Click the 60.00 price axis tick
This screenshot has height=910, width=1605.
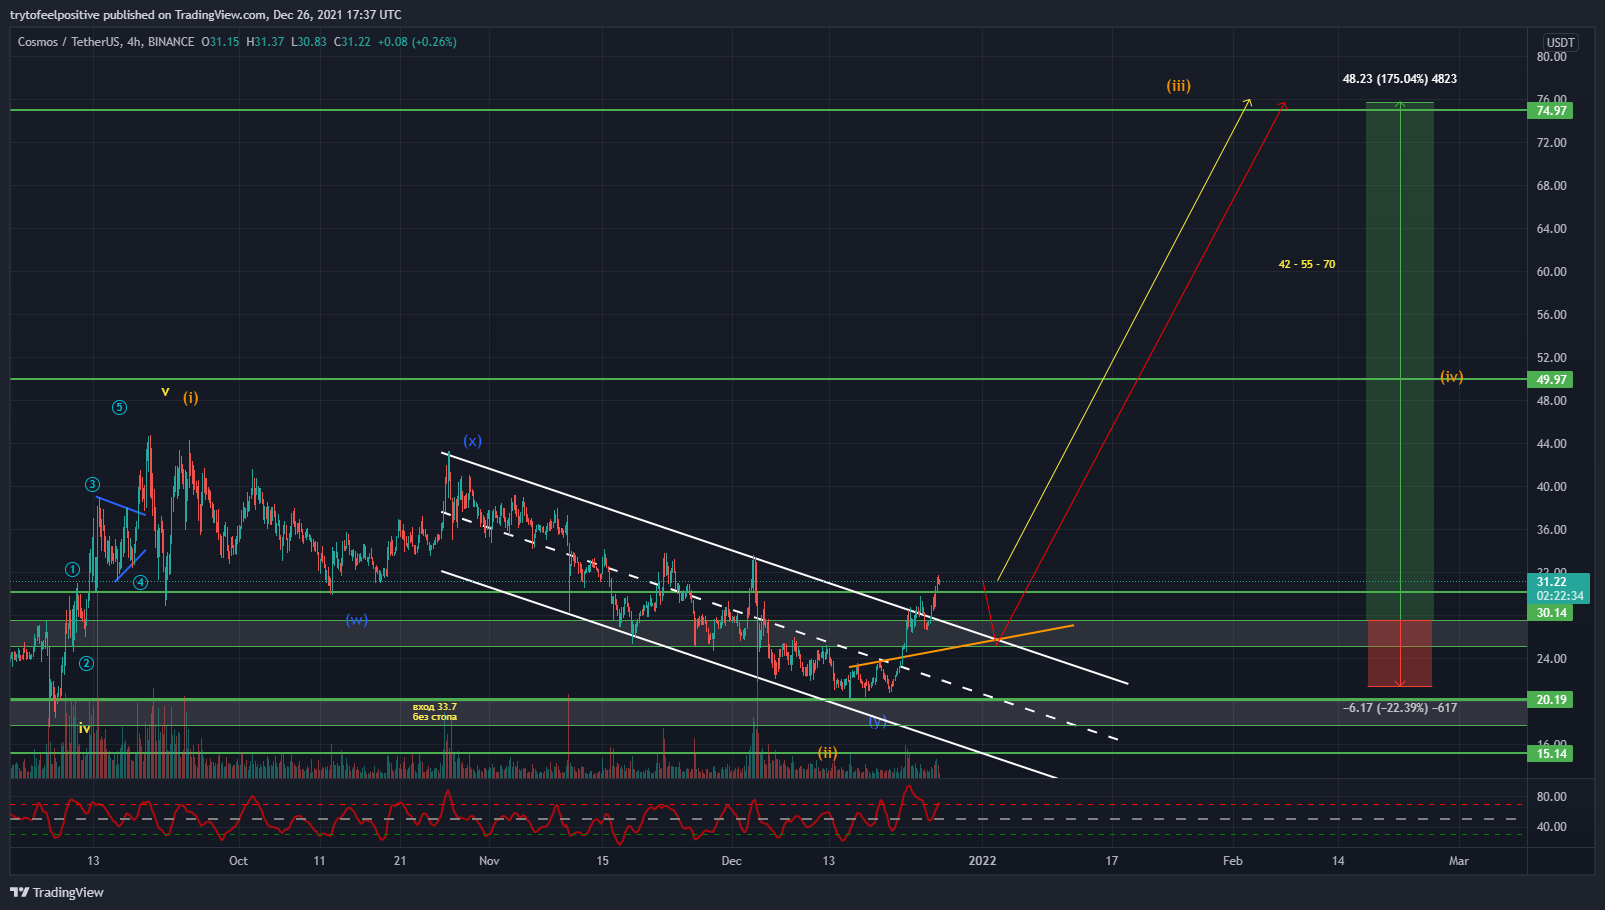(1551, 272)
